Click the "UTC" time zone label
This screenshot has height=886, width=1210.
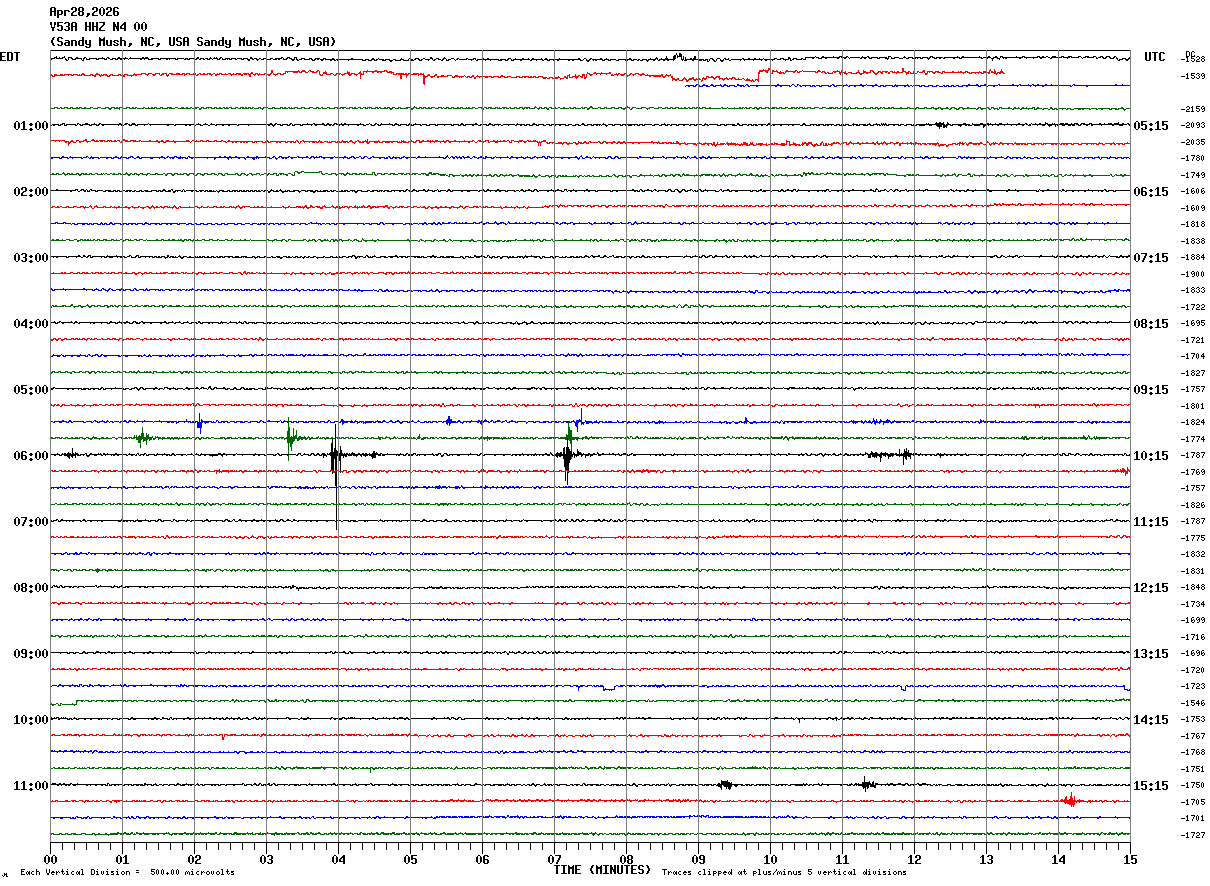[1155, 57]
